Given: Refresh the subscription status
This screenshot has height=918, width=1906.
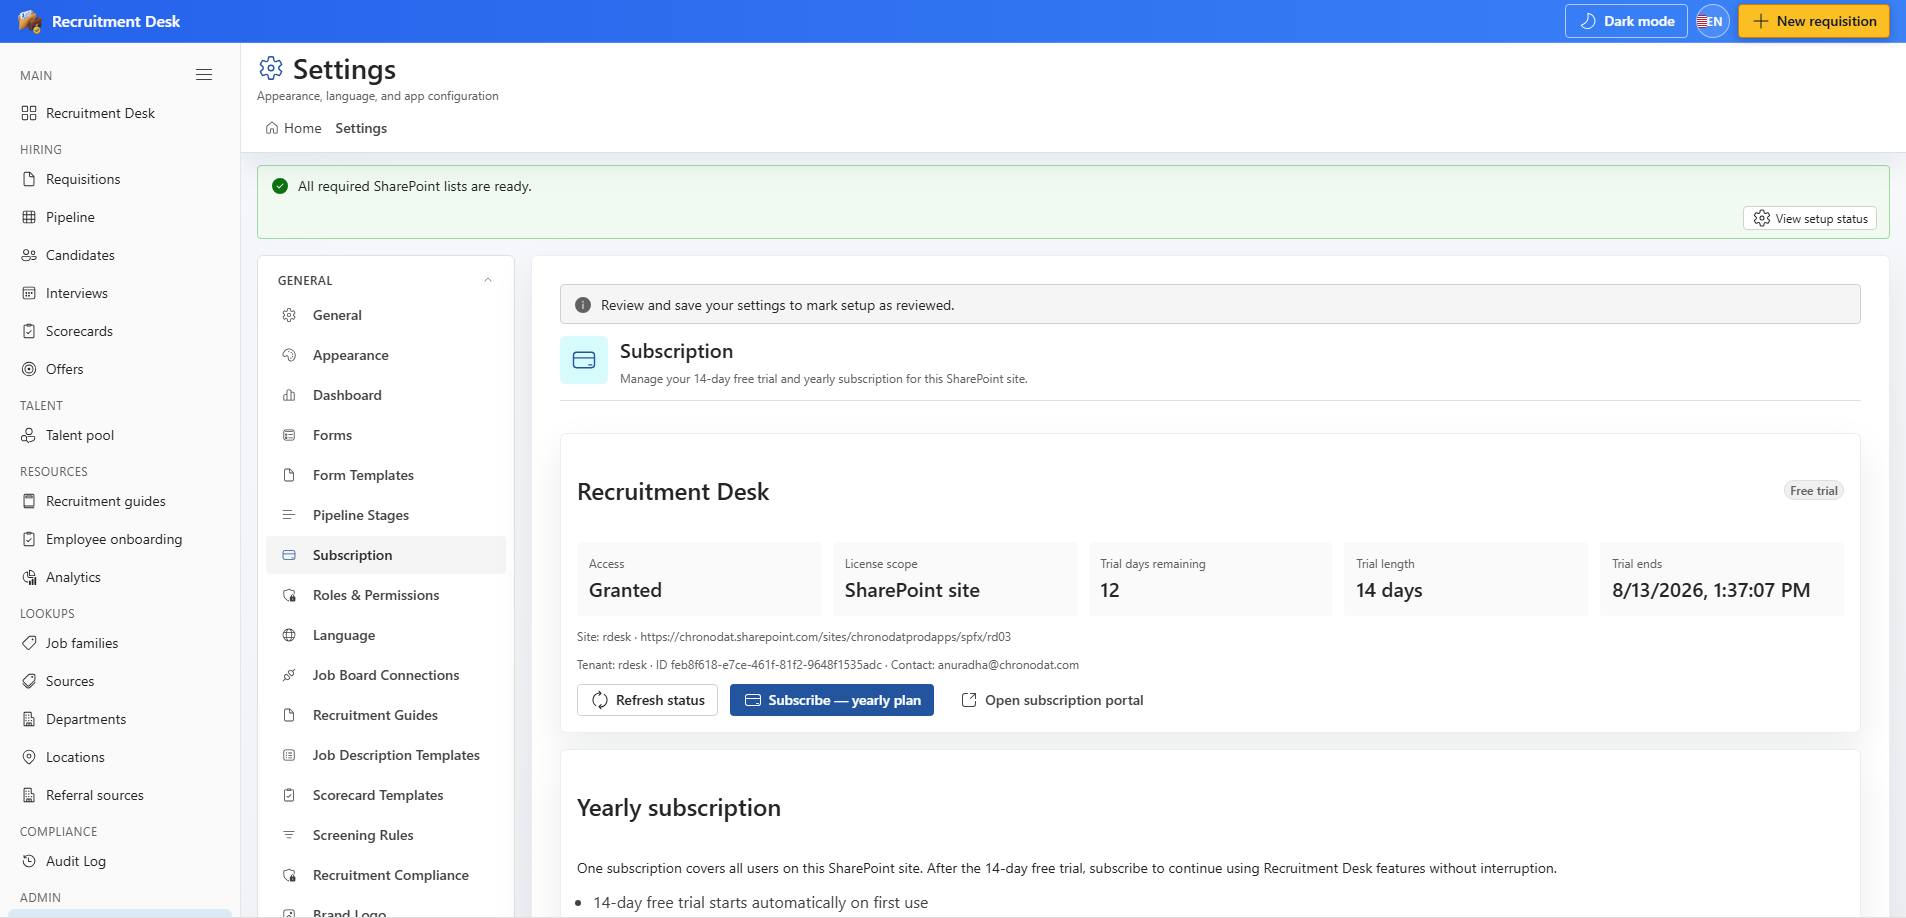Looking at the screenshot, I should coord(647,700).
